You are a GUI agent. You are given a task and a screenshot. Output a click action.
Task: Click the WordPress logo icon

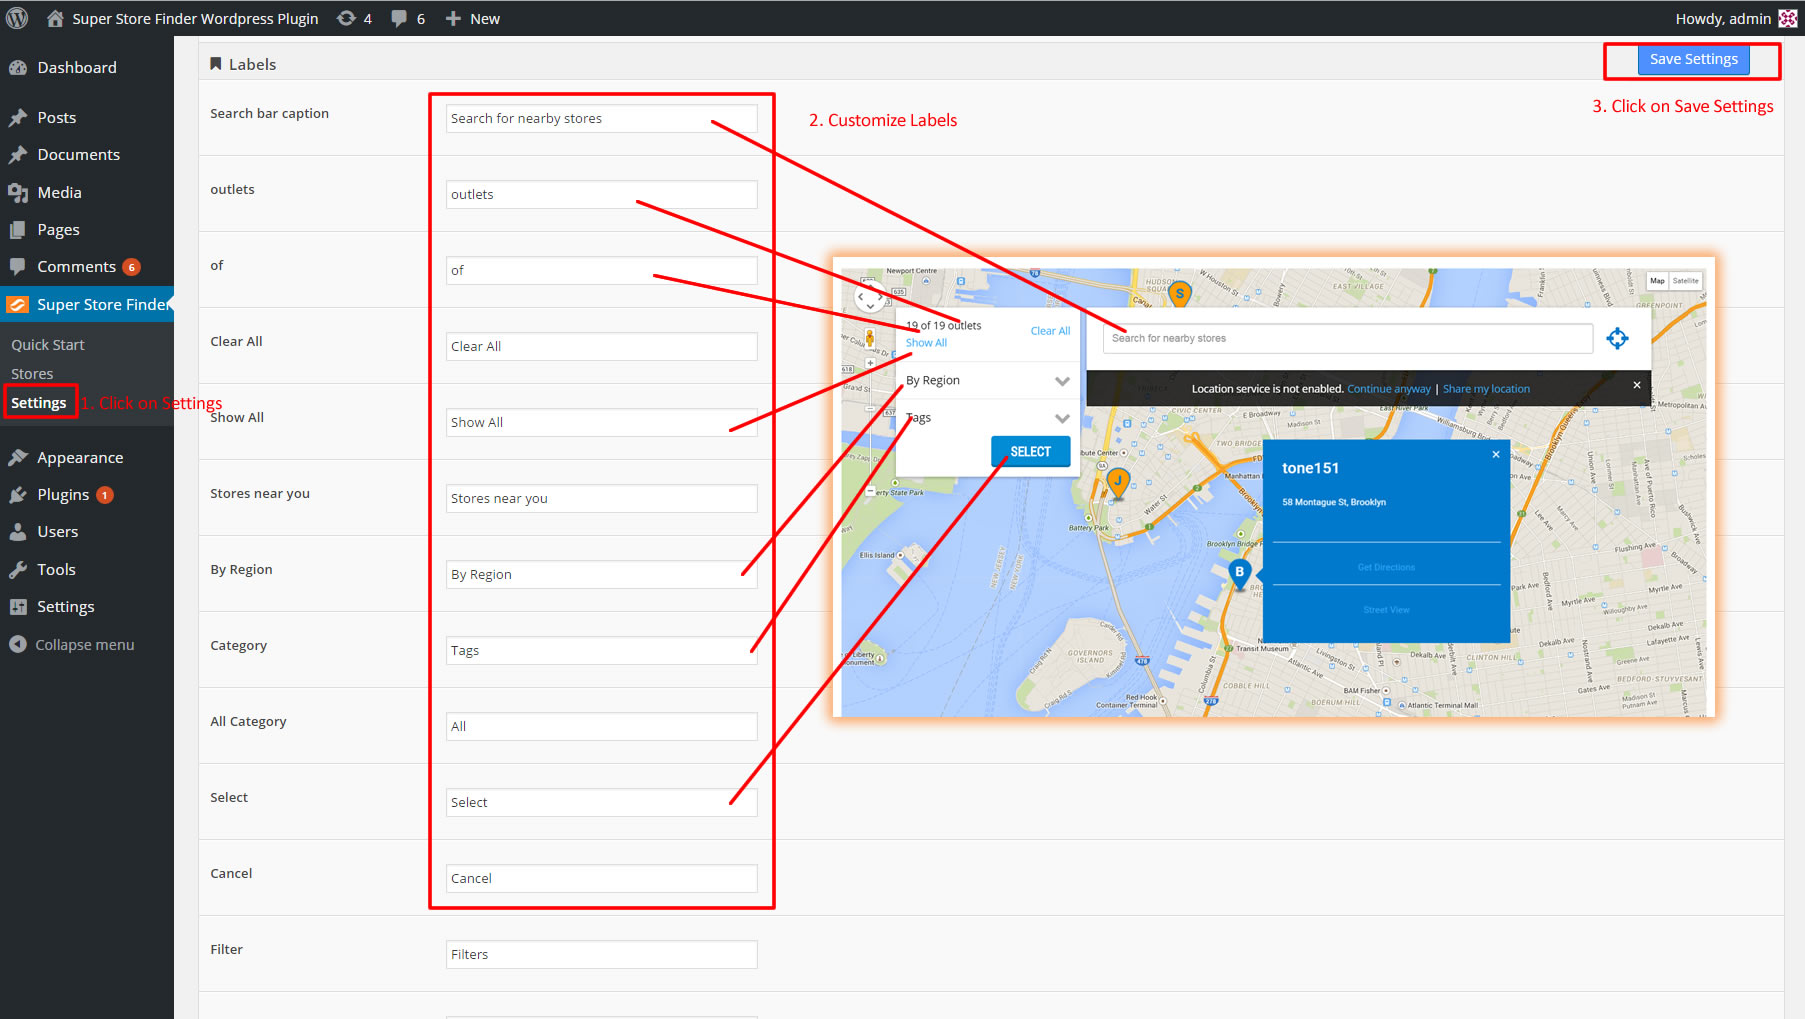[x=17, y=18]
